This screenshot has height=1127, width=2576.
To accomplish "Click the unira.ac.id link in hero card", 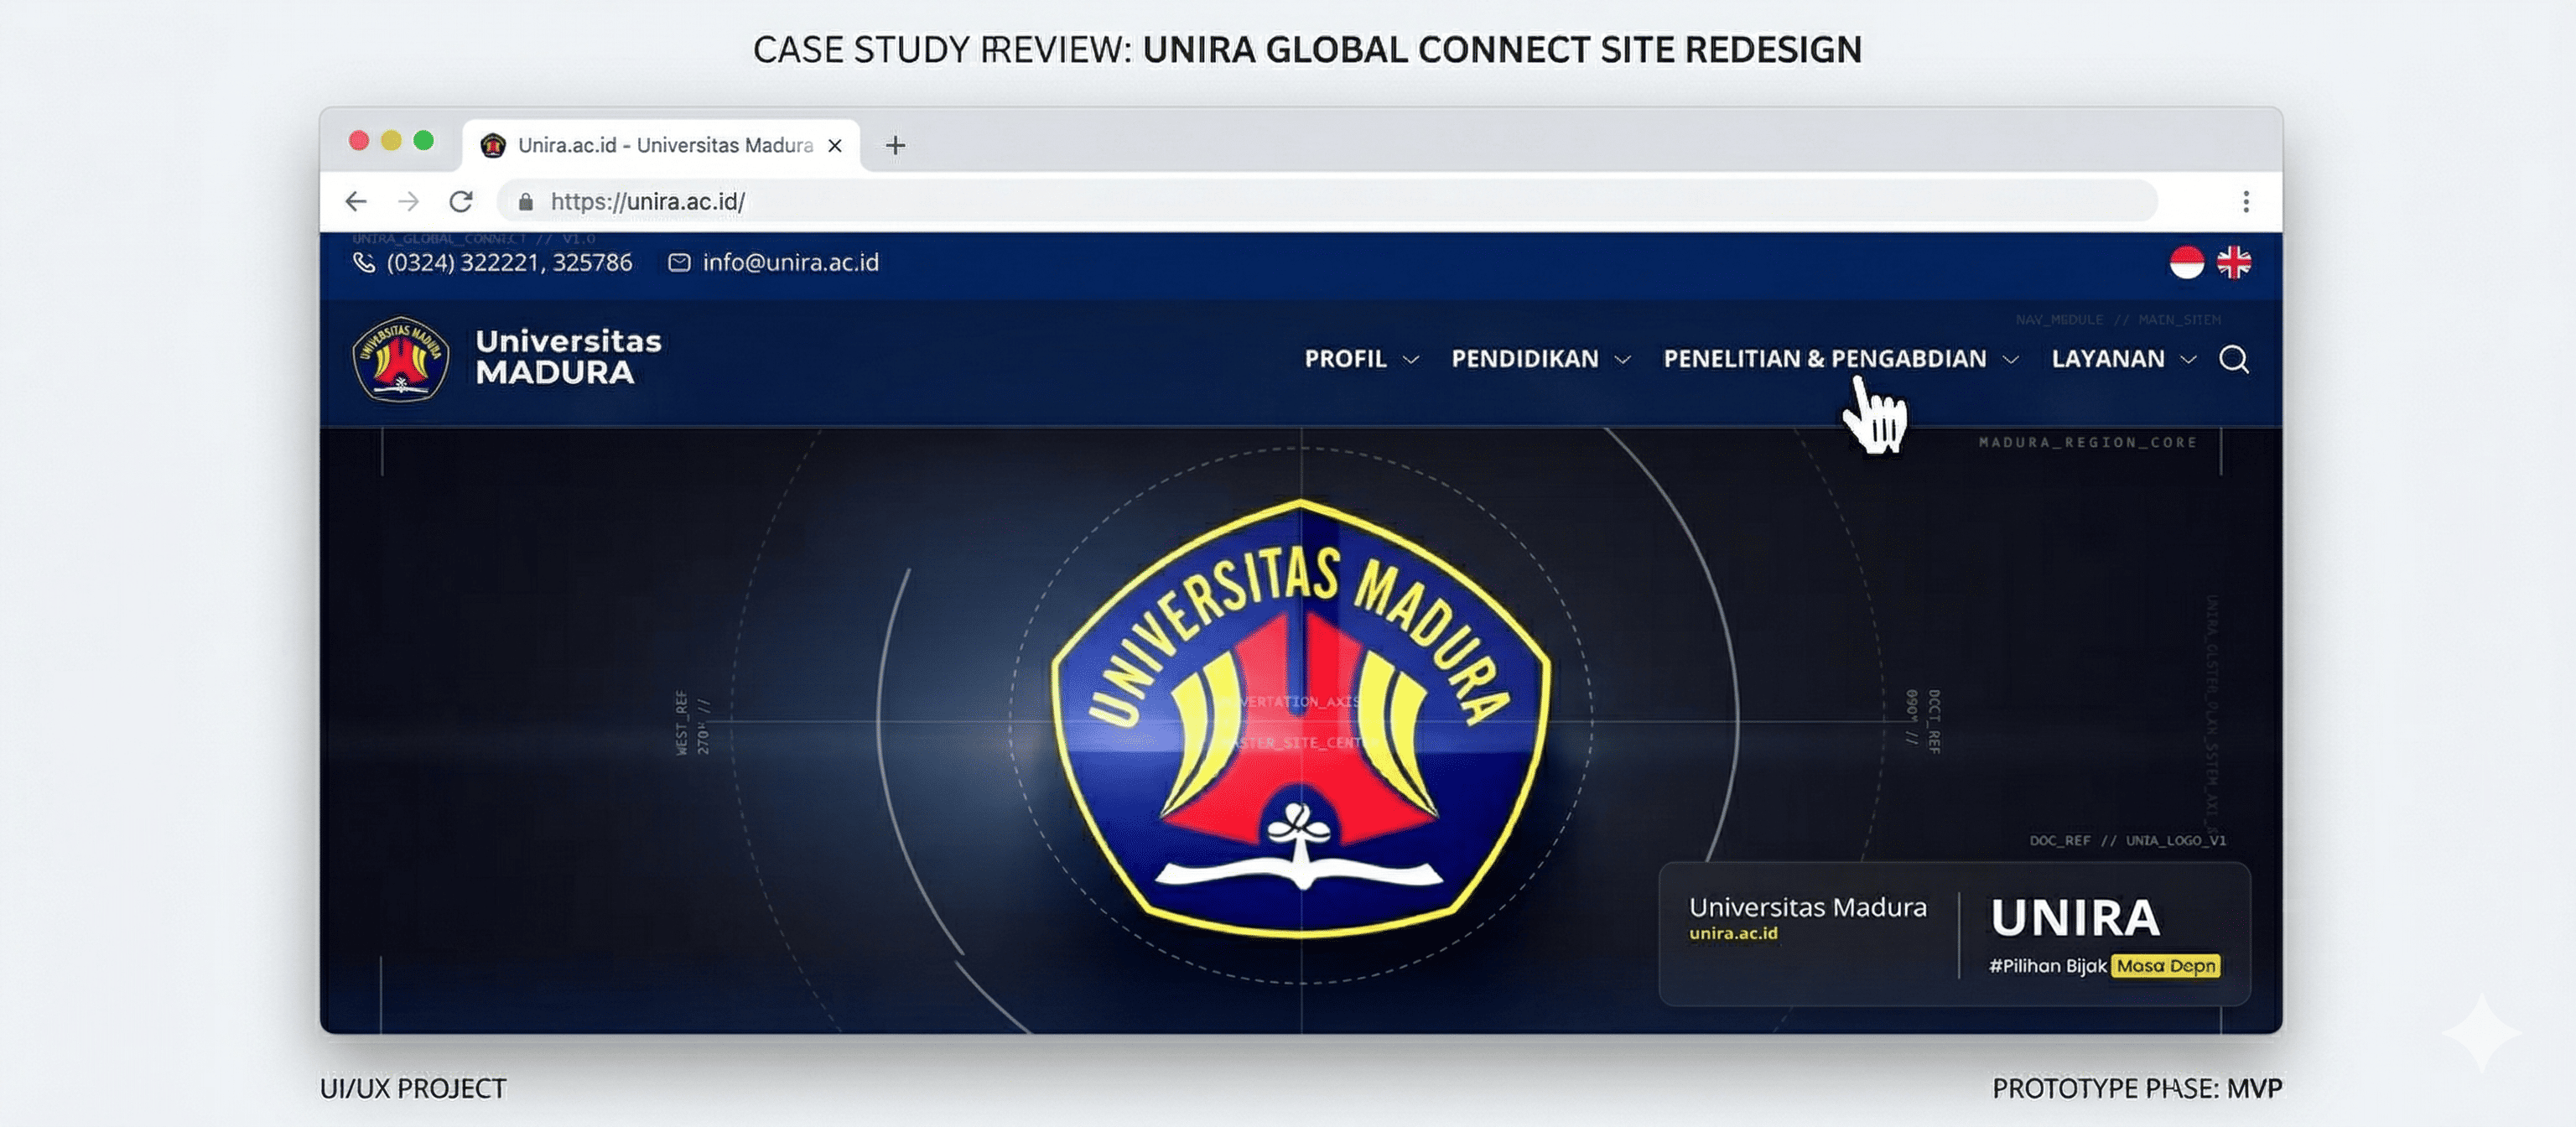I will pos(1733,933).
